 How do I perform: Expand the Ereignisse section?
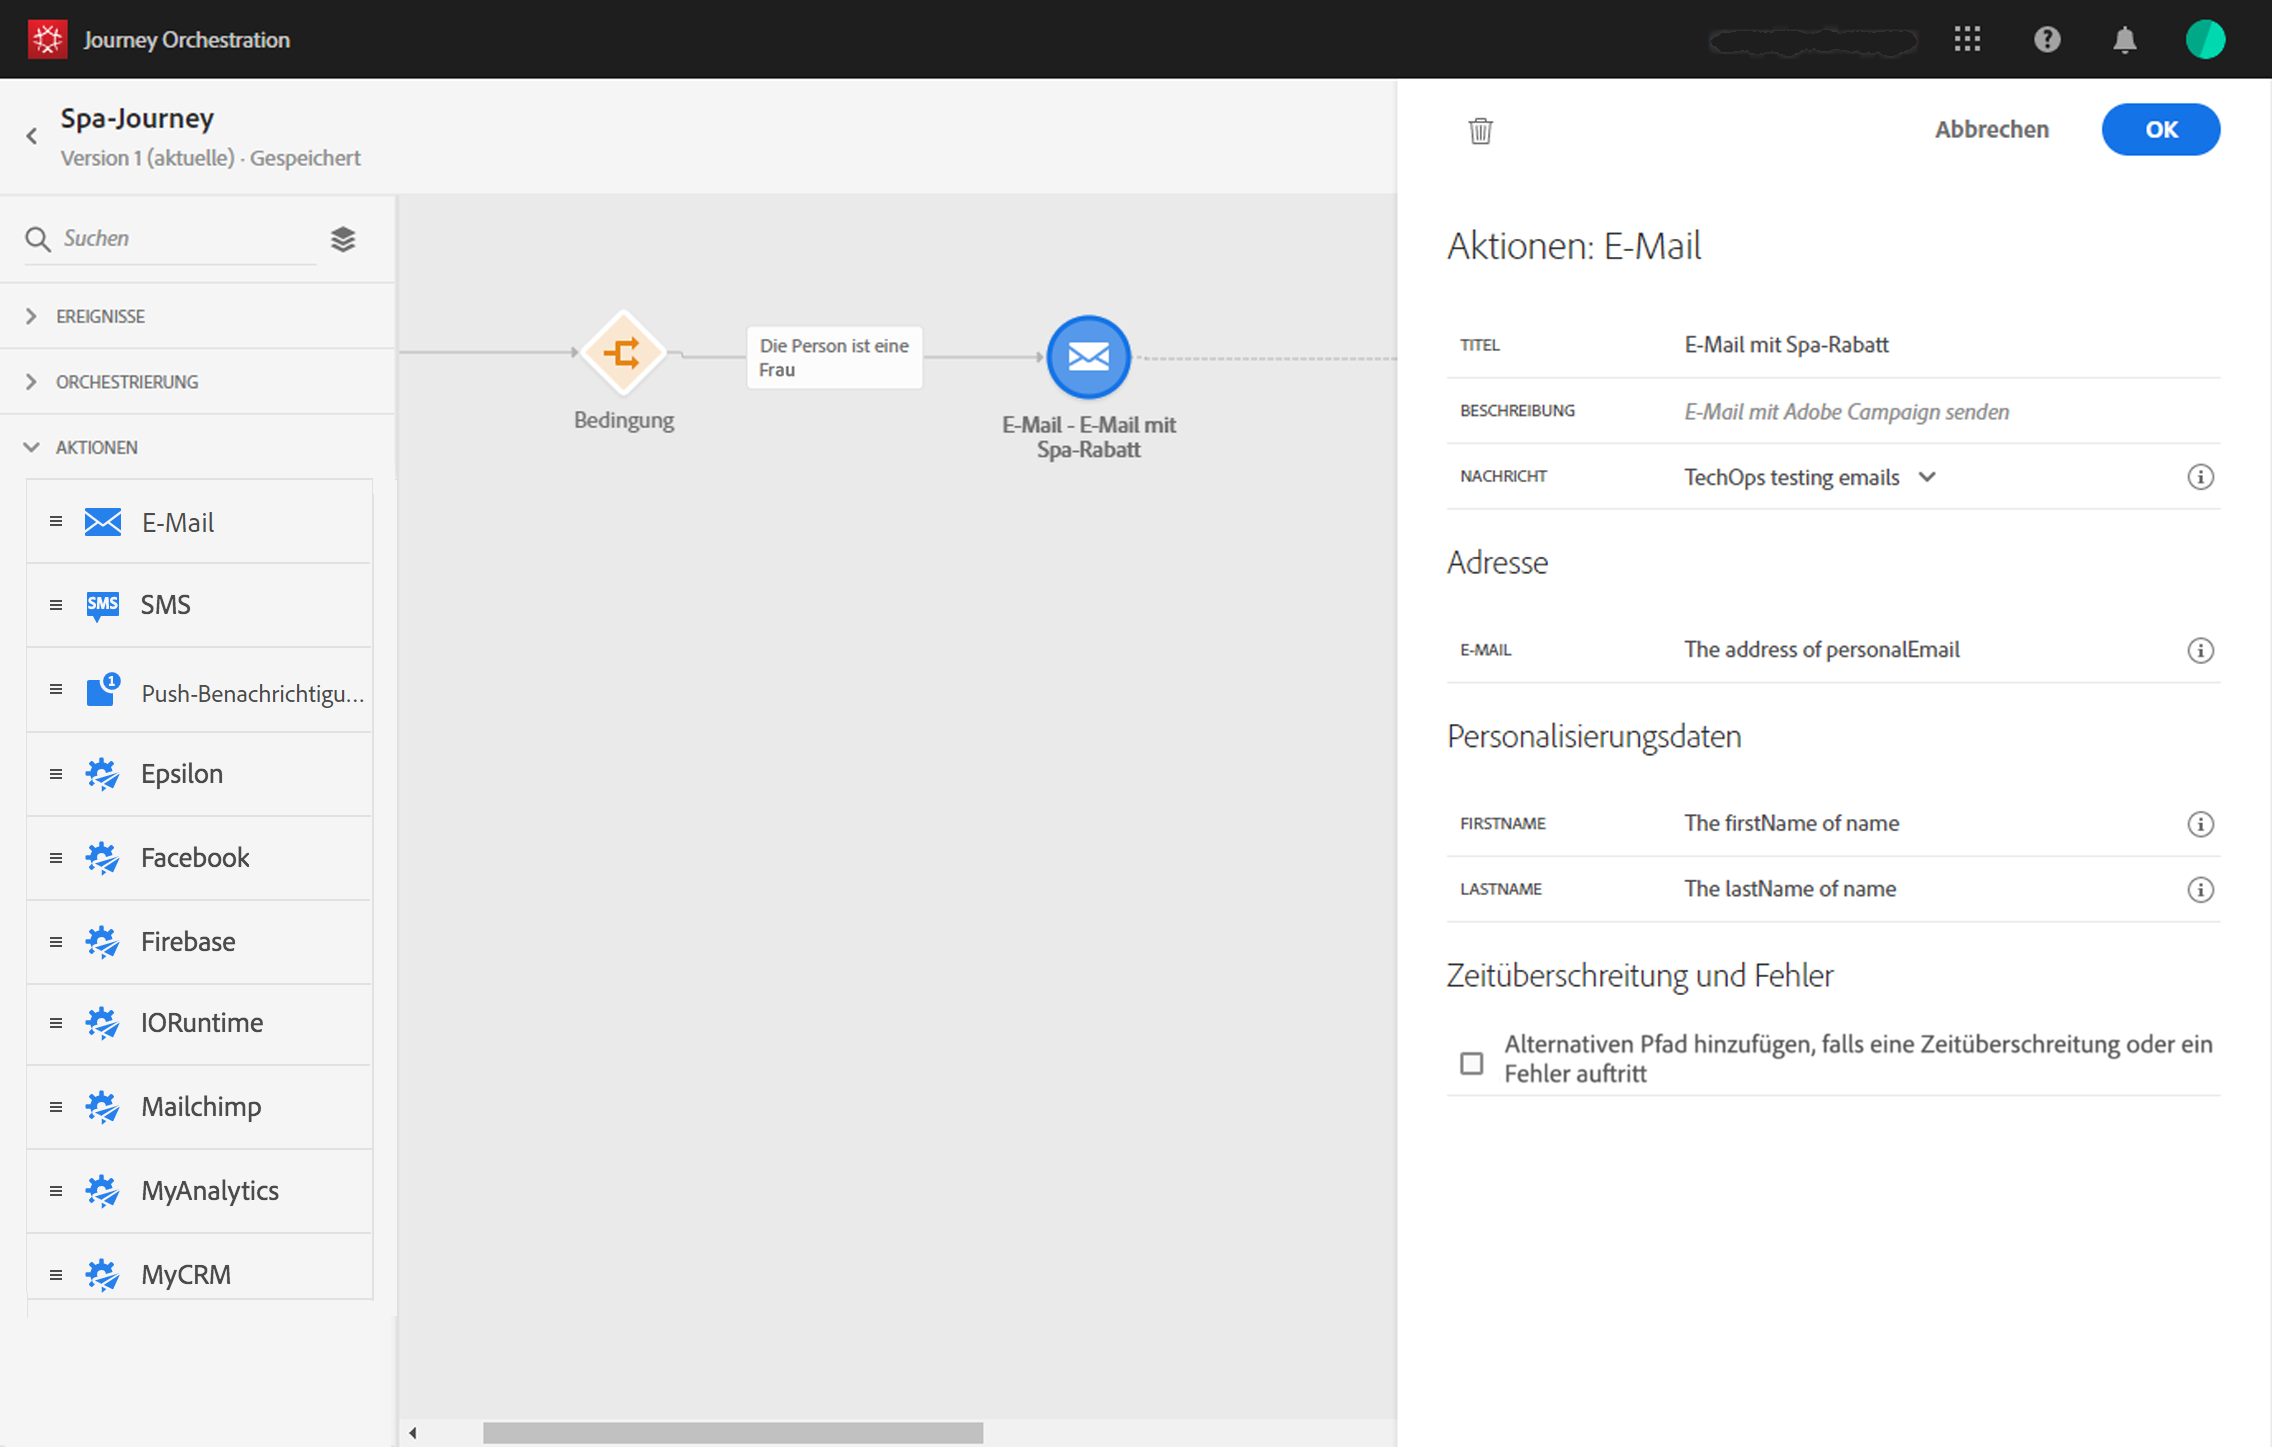click(100, 316)
